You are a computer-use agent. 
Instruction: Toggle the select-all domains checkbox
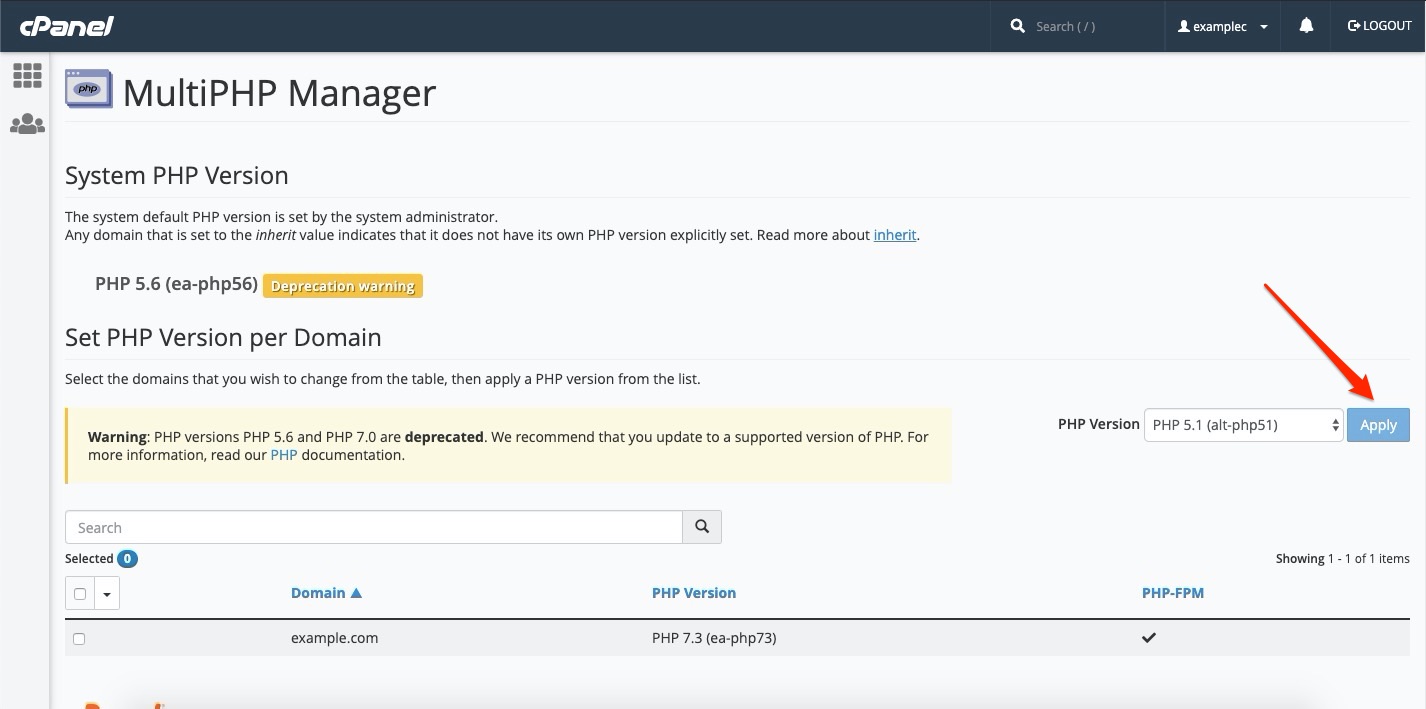tap(80, 593)
